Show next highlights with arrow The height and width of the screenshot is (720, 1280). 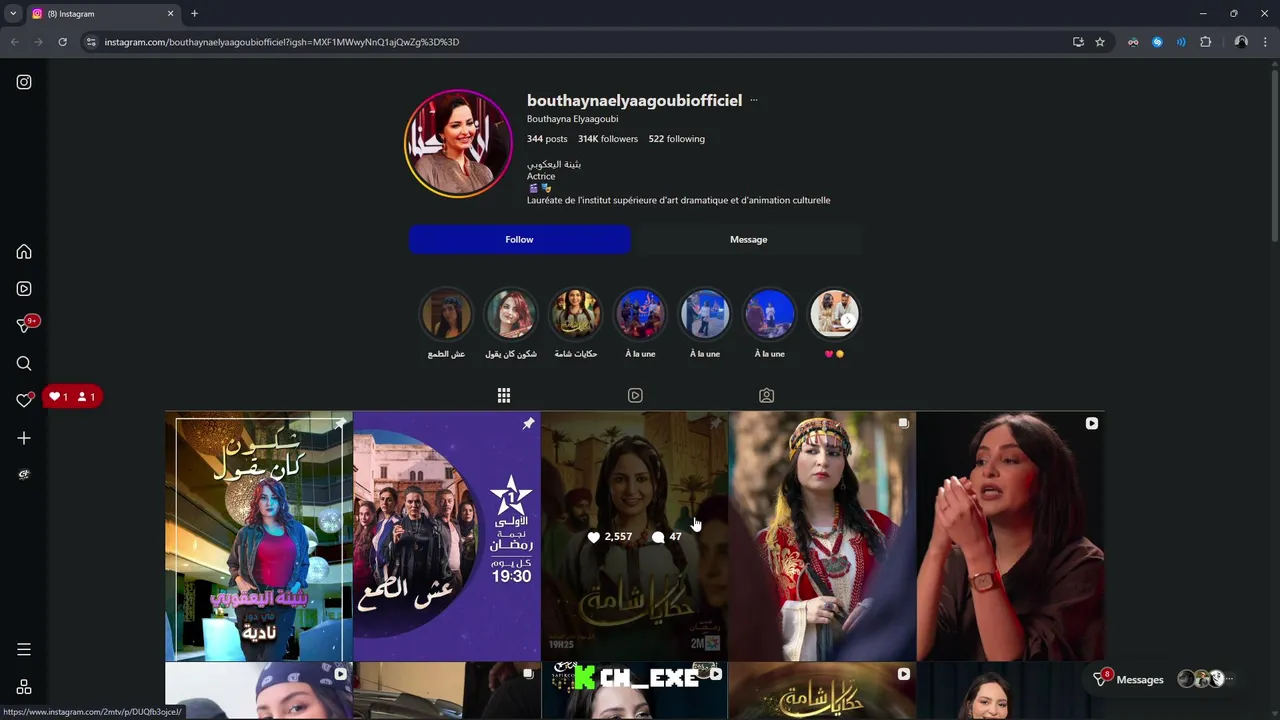pos(847,320)
